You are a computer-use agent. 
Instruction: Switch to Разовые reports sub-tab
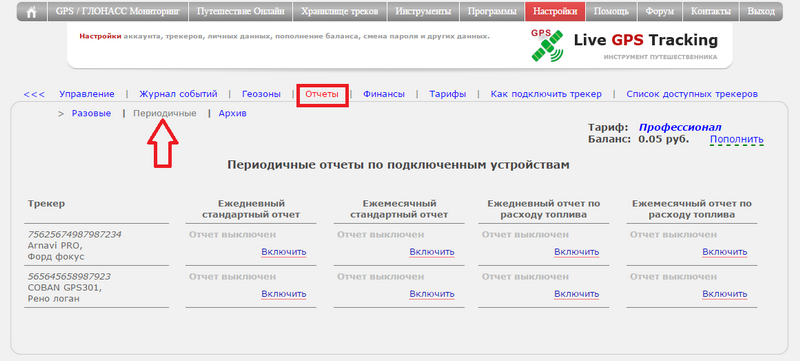[x=91, y=114]
